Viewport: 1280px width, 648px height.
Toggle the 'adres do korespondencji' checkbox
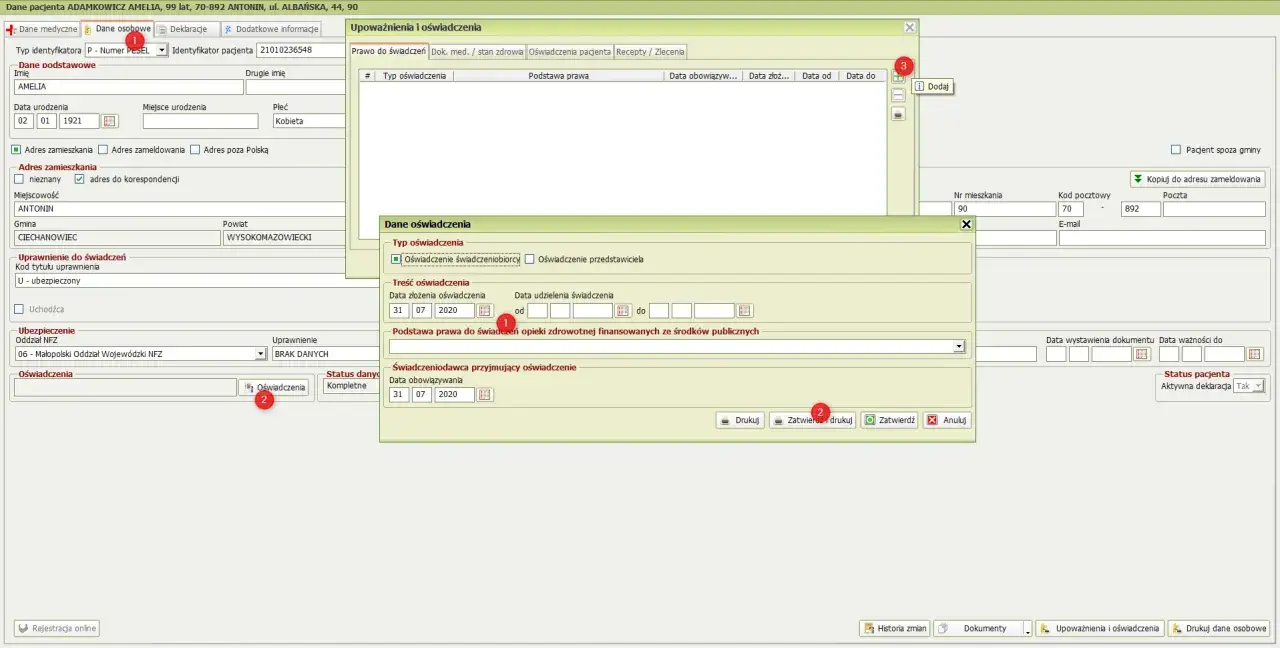(79, 179)
